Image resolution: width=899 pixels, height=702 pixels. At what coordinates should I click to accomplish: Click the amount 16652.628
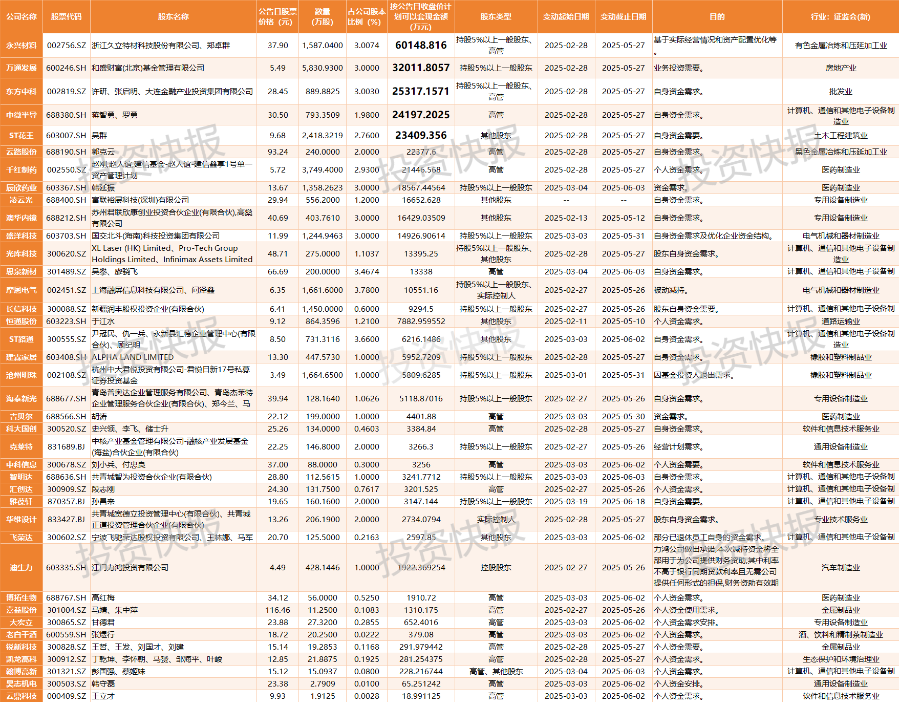click(421, 200)
